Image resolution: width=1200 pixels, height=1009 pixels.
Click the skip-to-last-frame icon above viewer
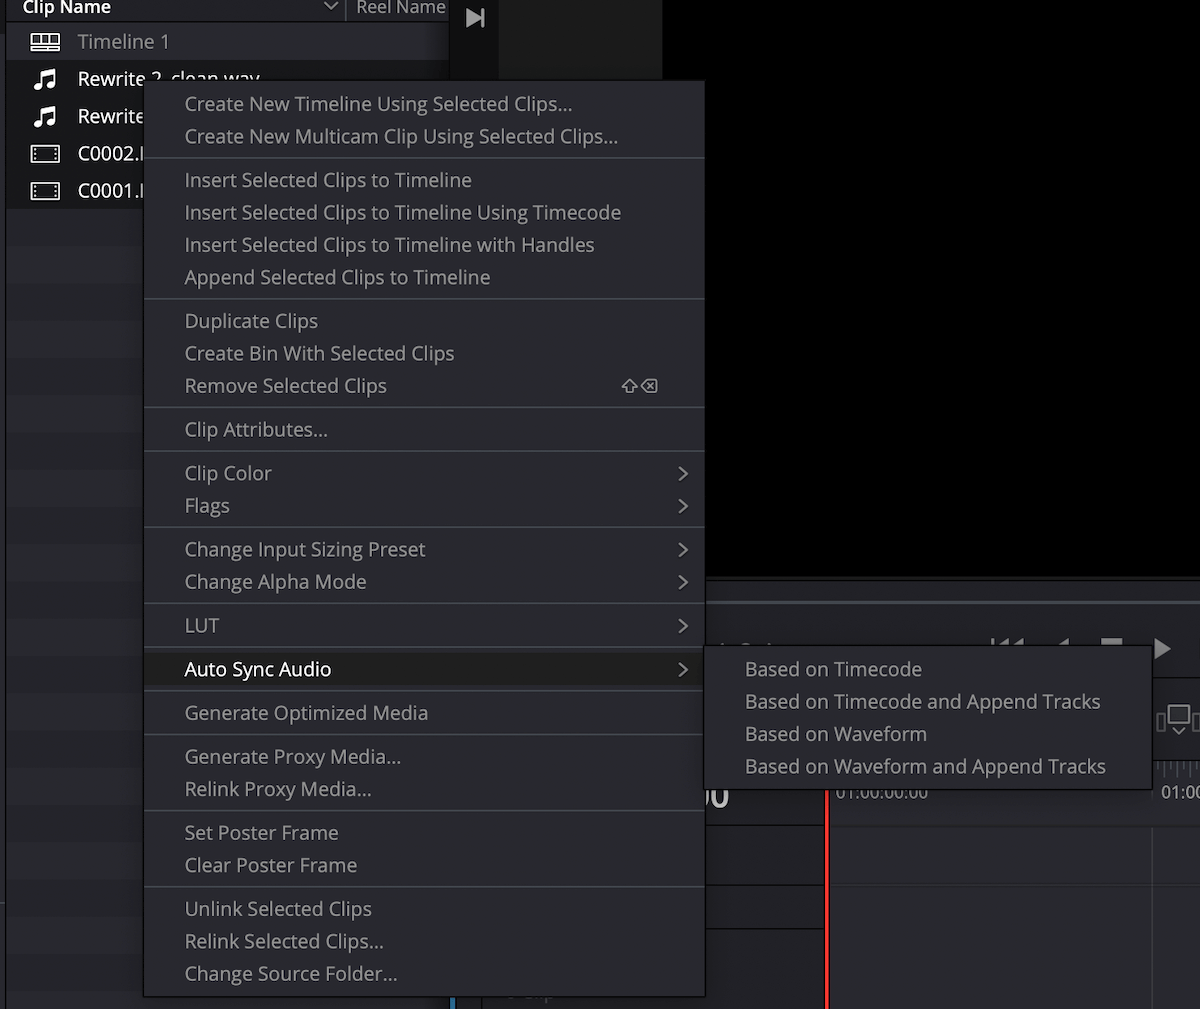(472, 17)
